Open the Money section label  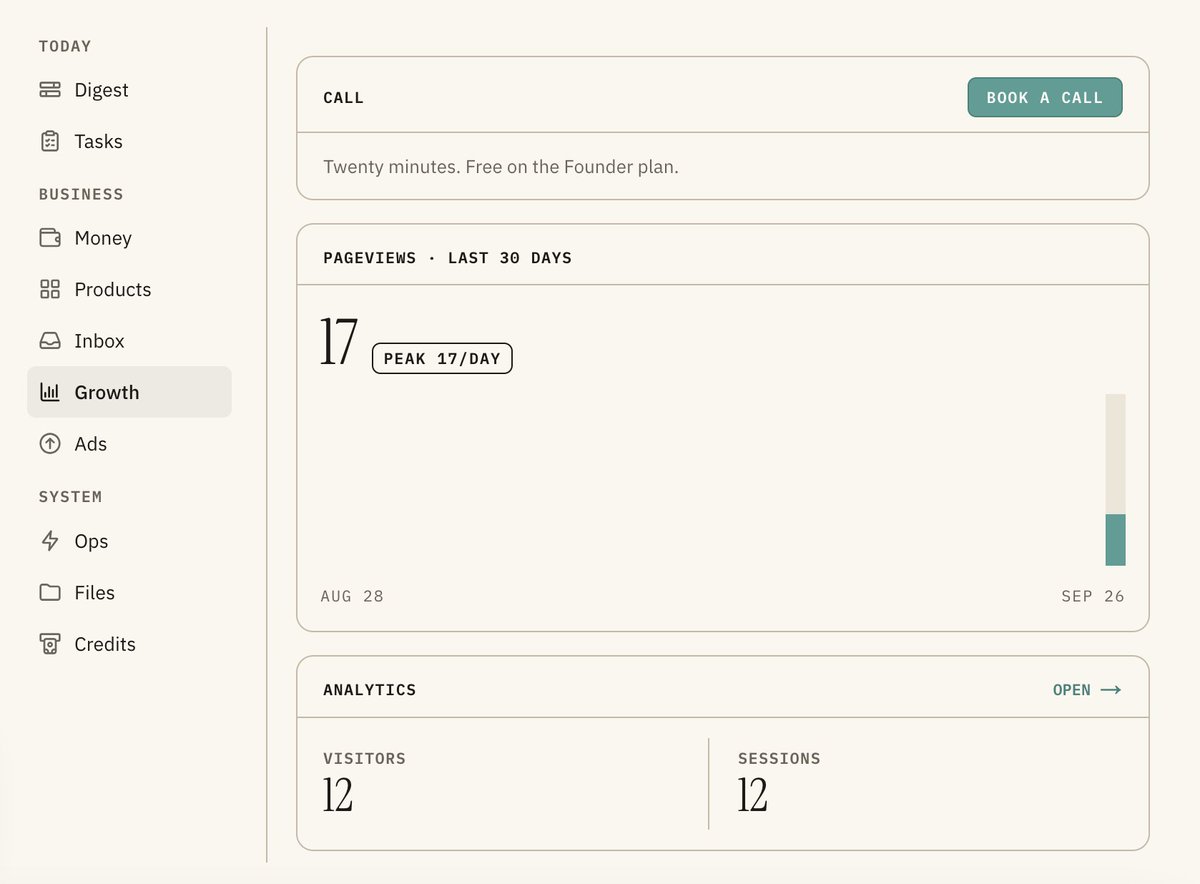103,238
